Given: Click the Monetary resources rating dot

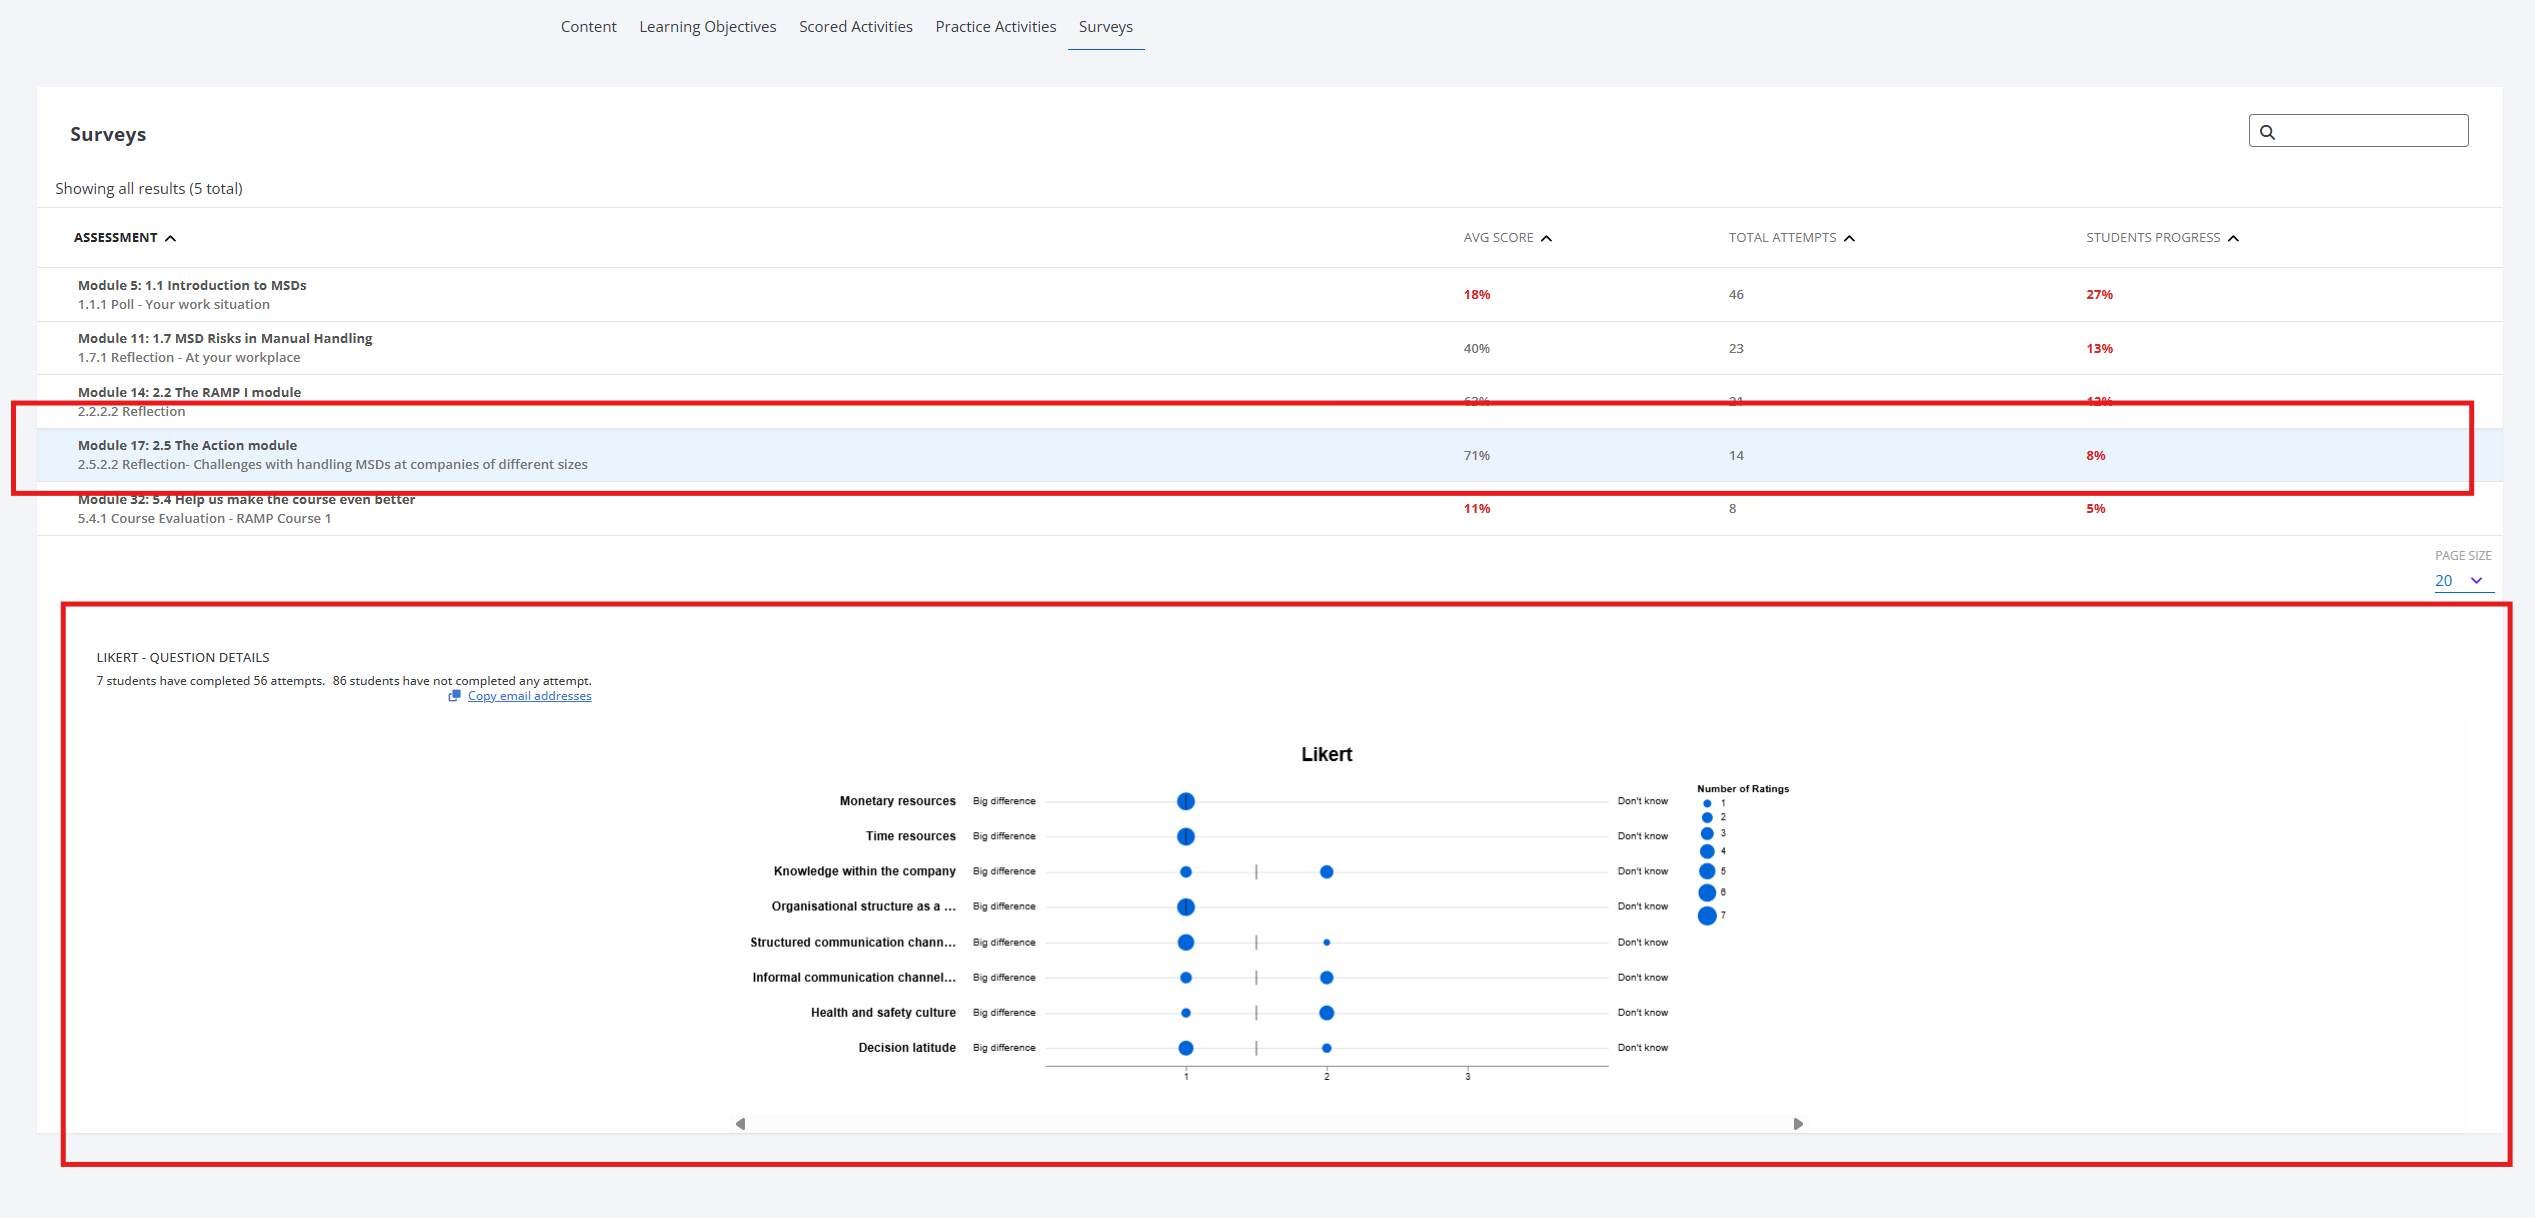Looking at the screenshot, I should point(1186,801).
